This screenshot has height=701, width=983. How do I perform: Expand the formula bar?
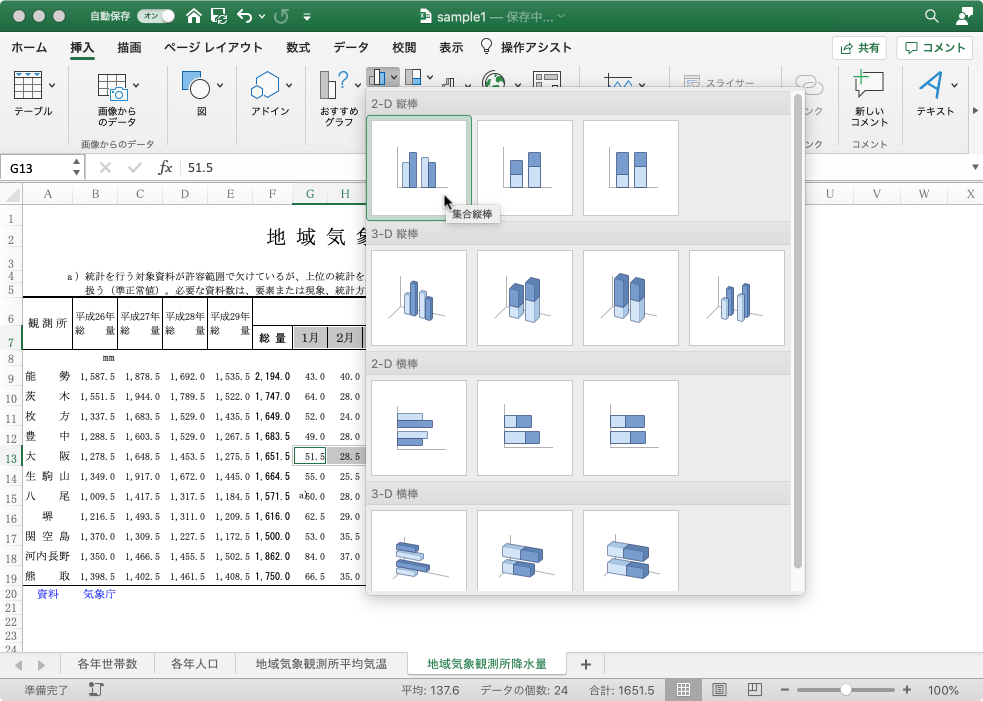click(975, 167)
